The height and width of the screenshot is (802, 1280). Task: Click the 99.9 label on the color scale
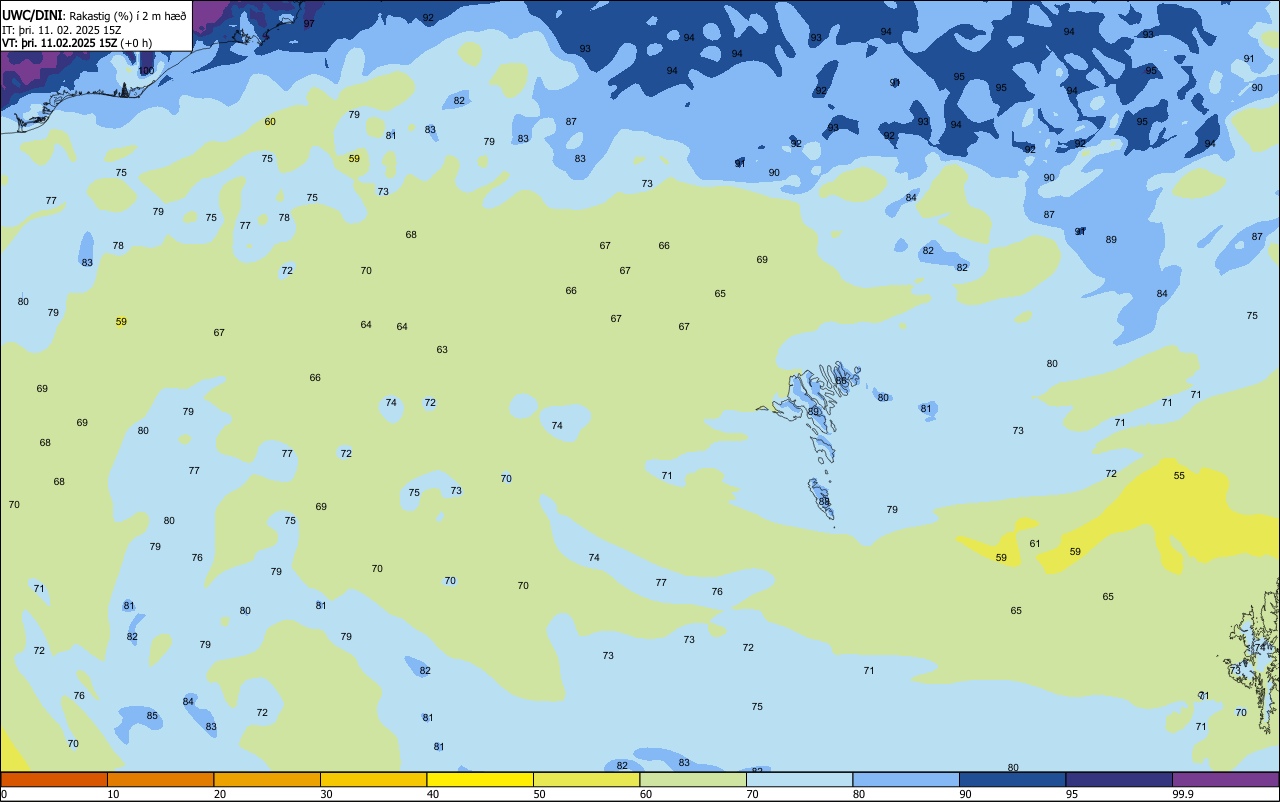click(1182, 795)
